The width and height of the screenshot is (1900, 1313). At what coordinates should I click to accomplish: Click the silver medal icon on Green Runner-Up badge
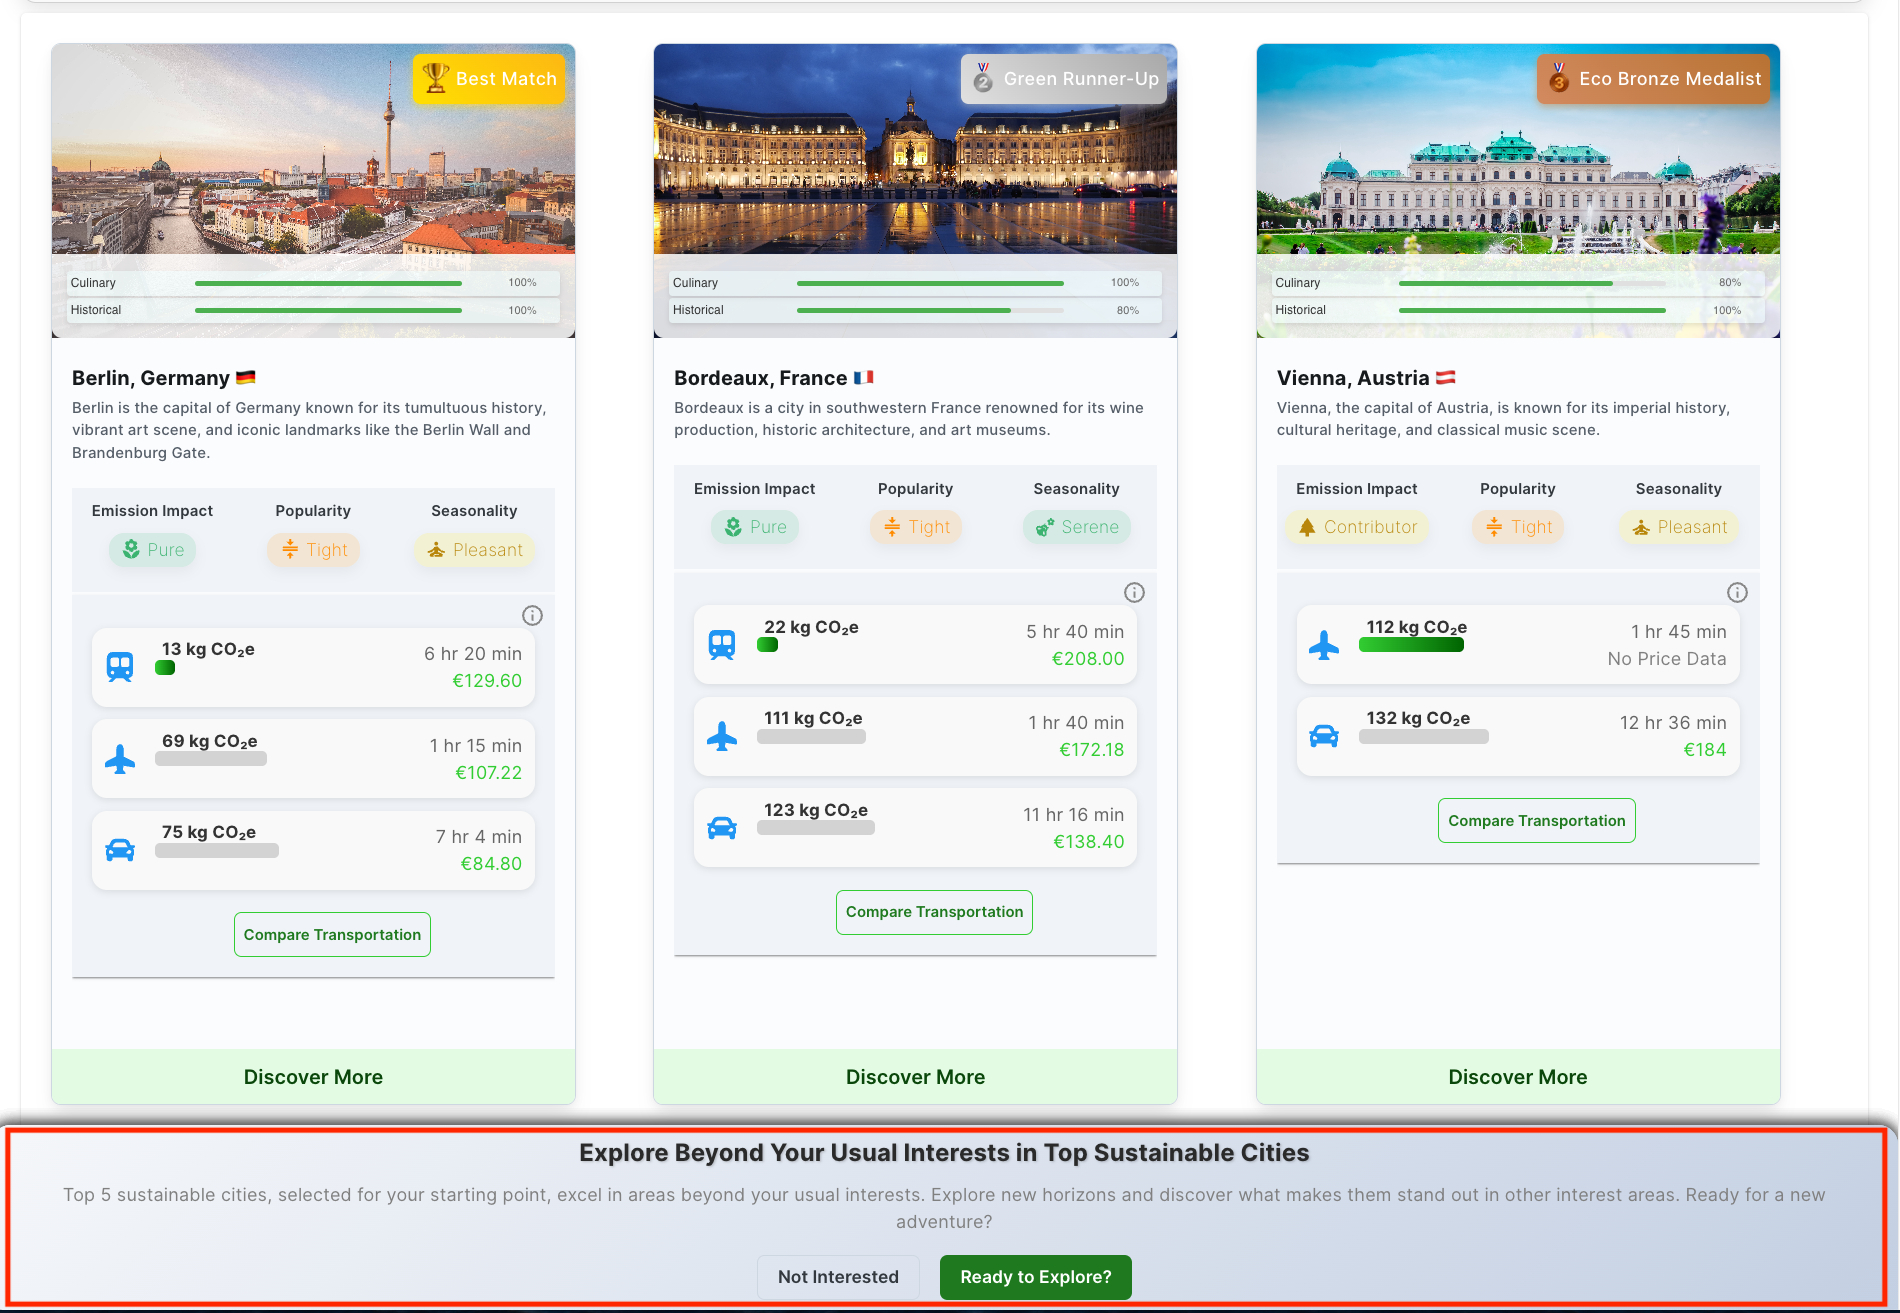click(983, 78)
